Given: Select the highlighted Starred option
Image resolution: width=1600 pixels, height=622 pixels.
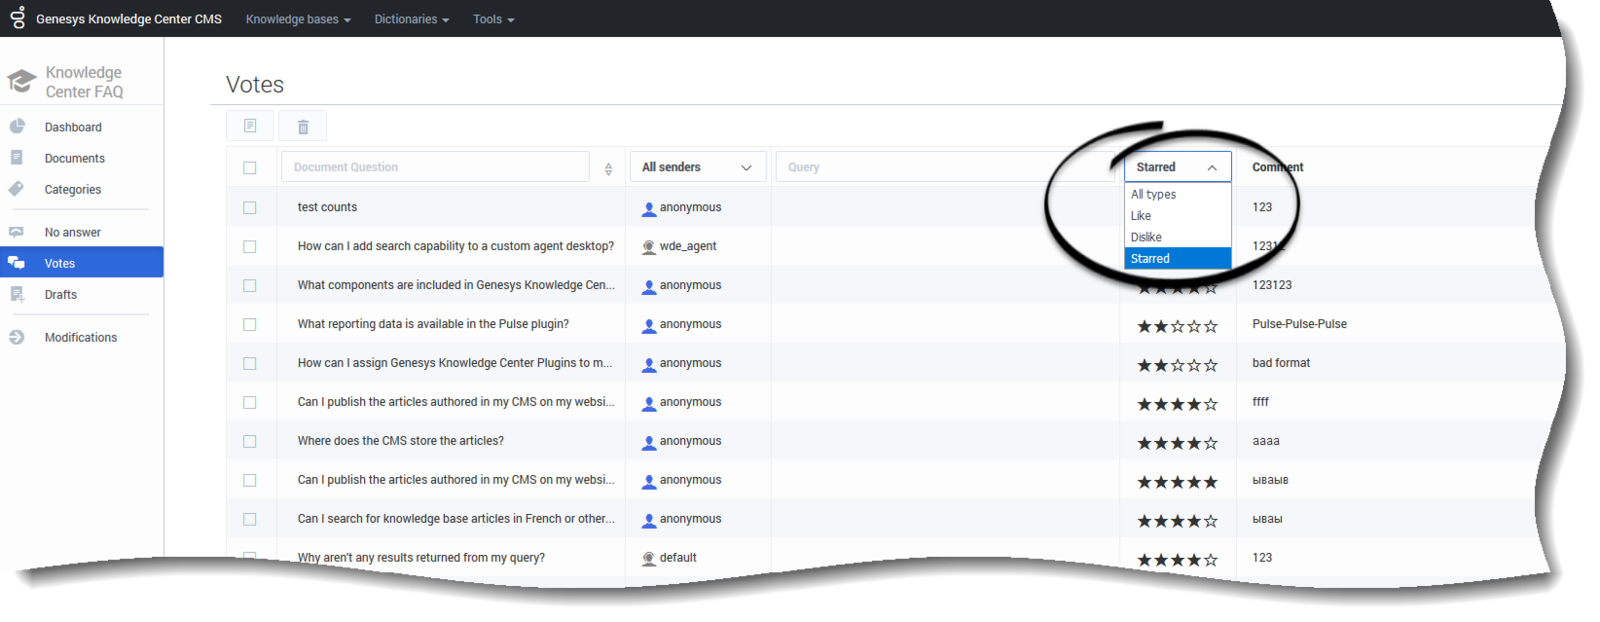Looking at the screenshot, I should (x=1177, y=258).
